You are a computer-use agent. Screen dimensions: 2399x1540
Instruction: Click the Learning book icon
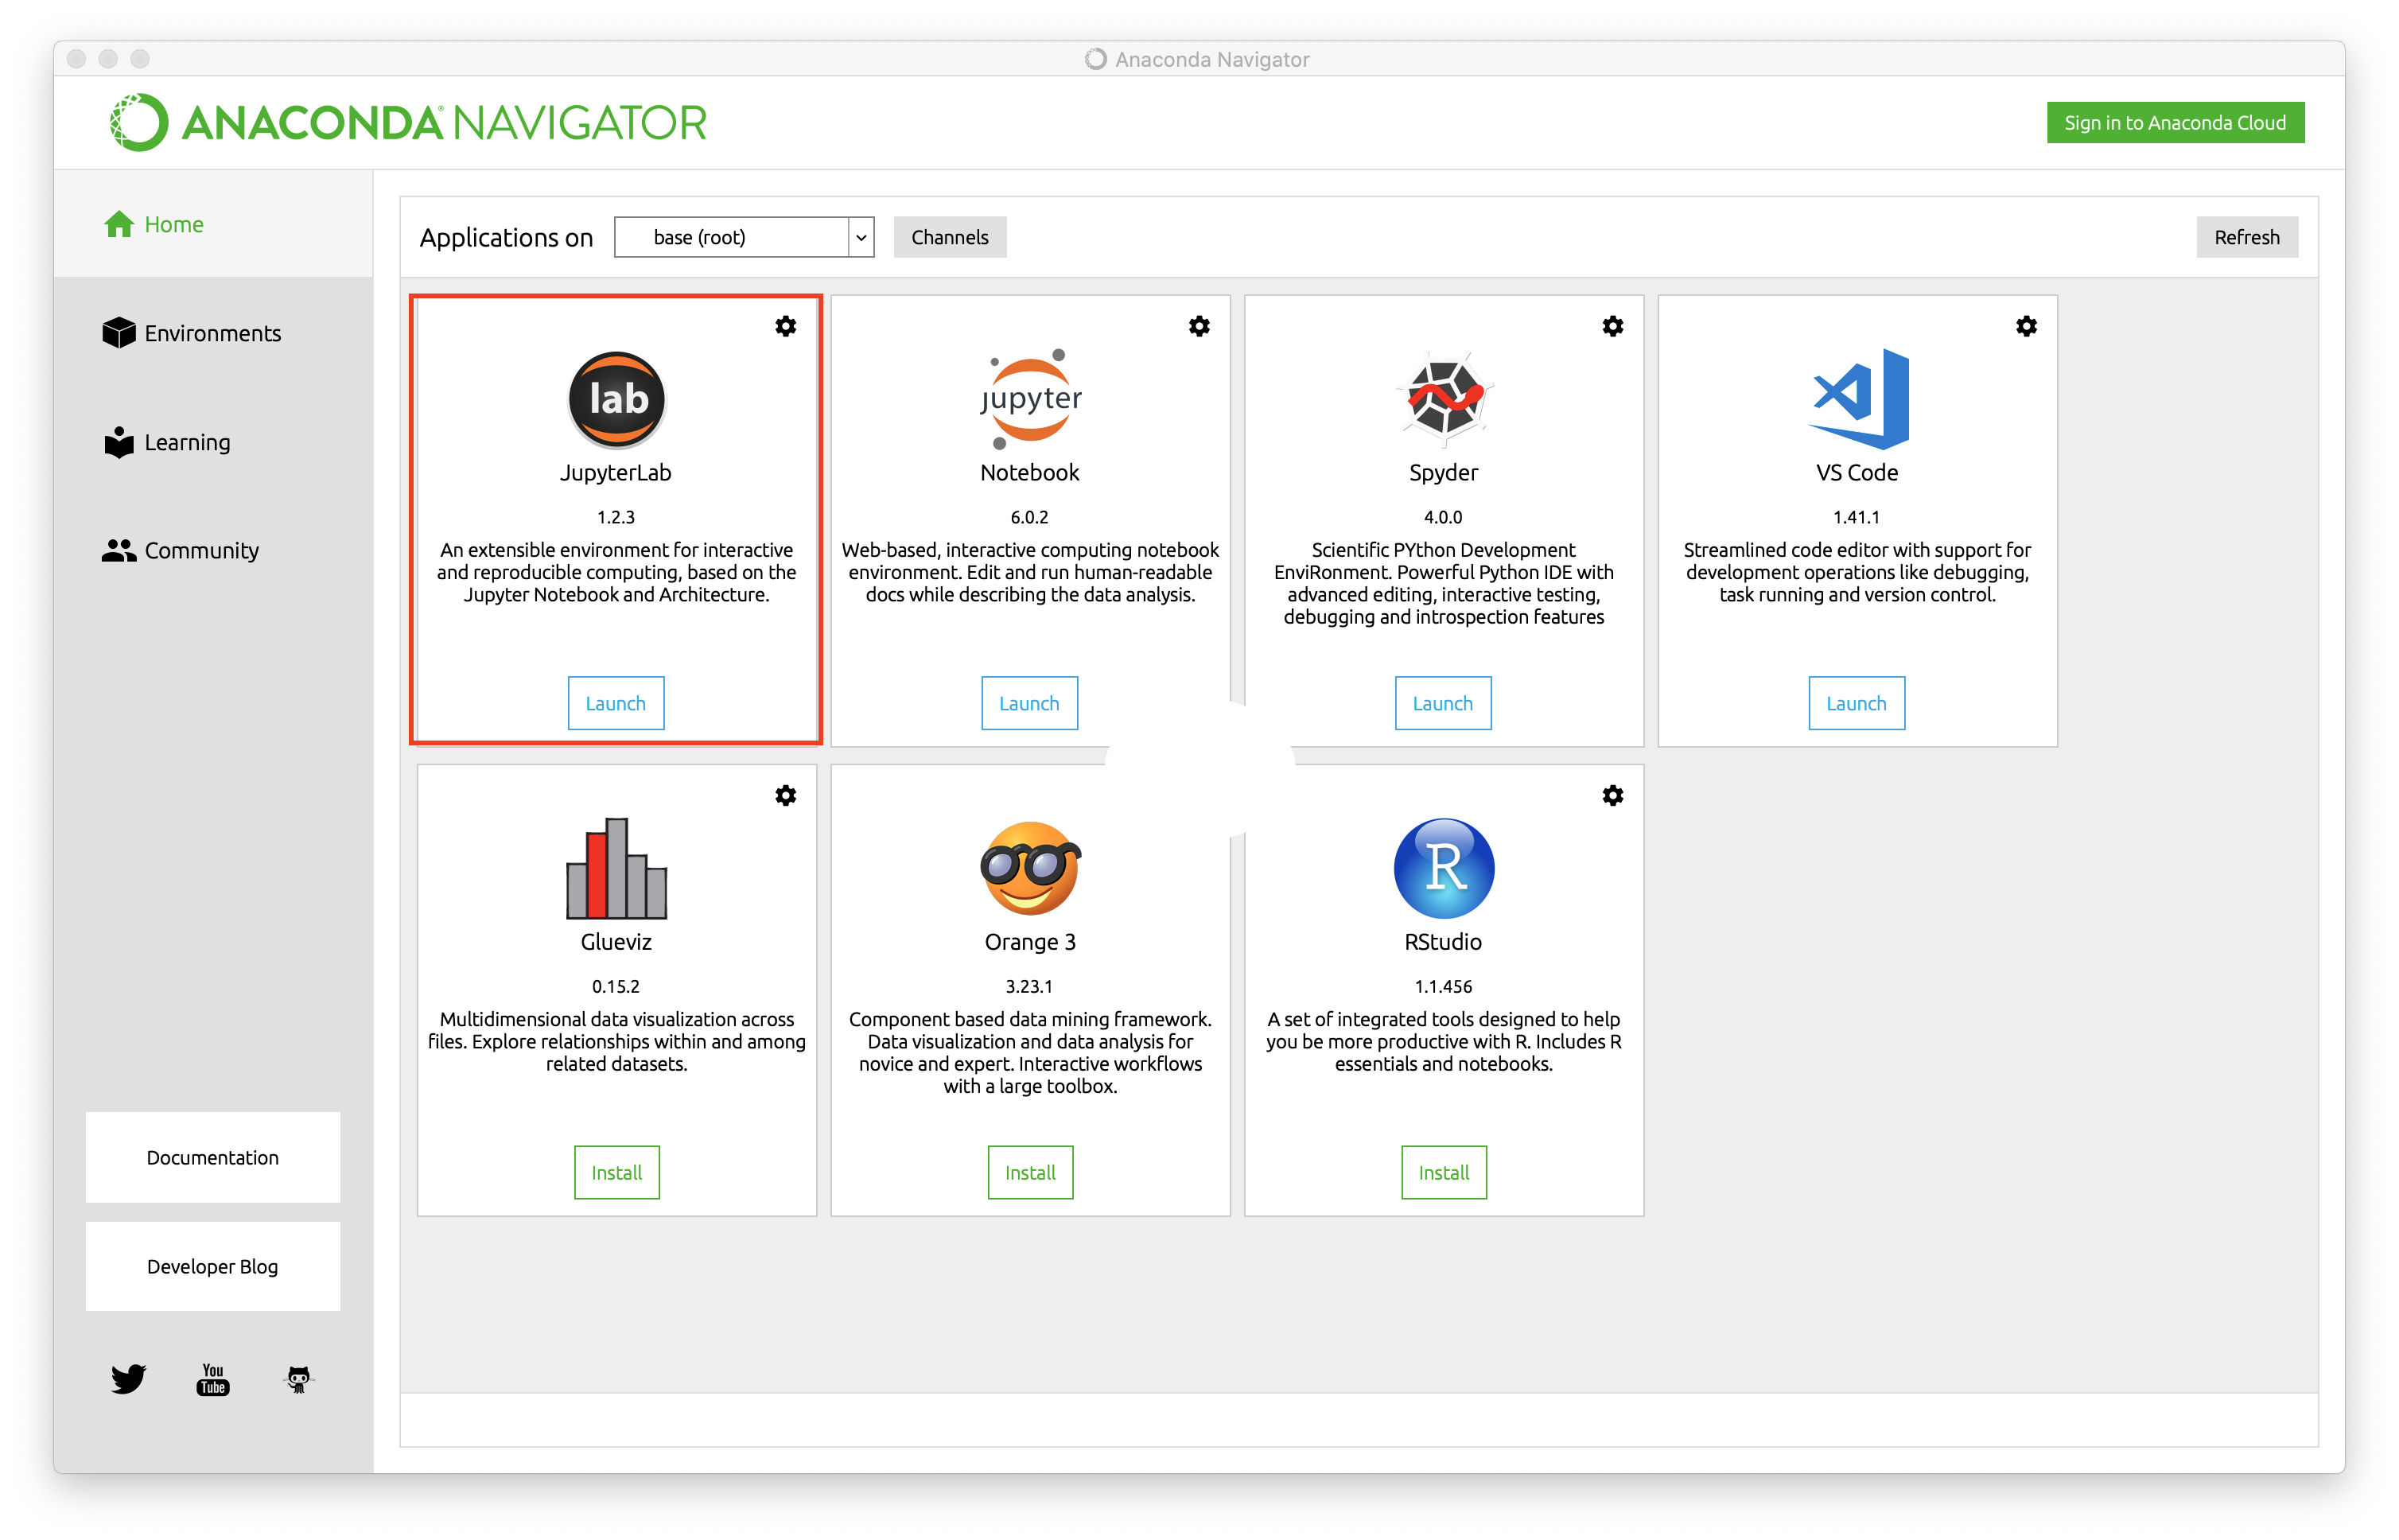[119, 441]
